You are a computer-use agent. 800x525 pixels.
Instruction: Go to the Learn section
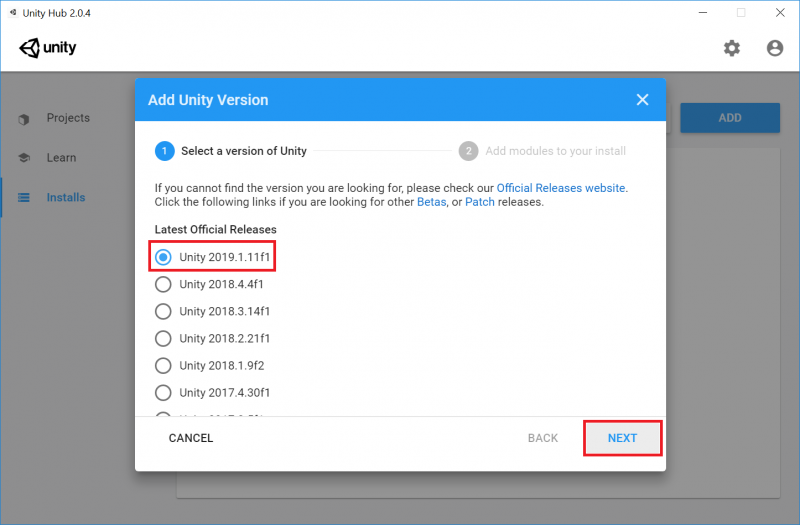click(x=61, y=158)
